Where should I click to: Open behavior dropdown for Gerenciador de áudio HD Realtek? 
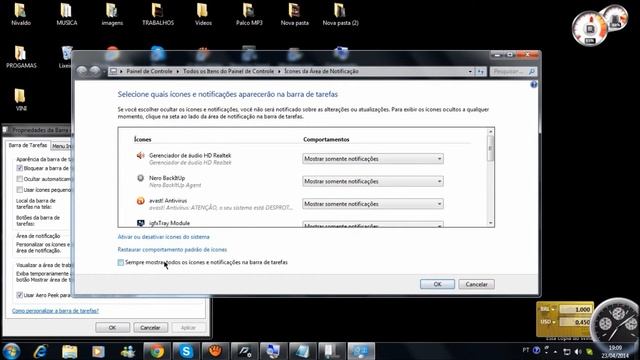point(373,159)
